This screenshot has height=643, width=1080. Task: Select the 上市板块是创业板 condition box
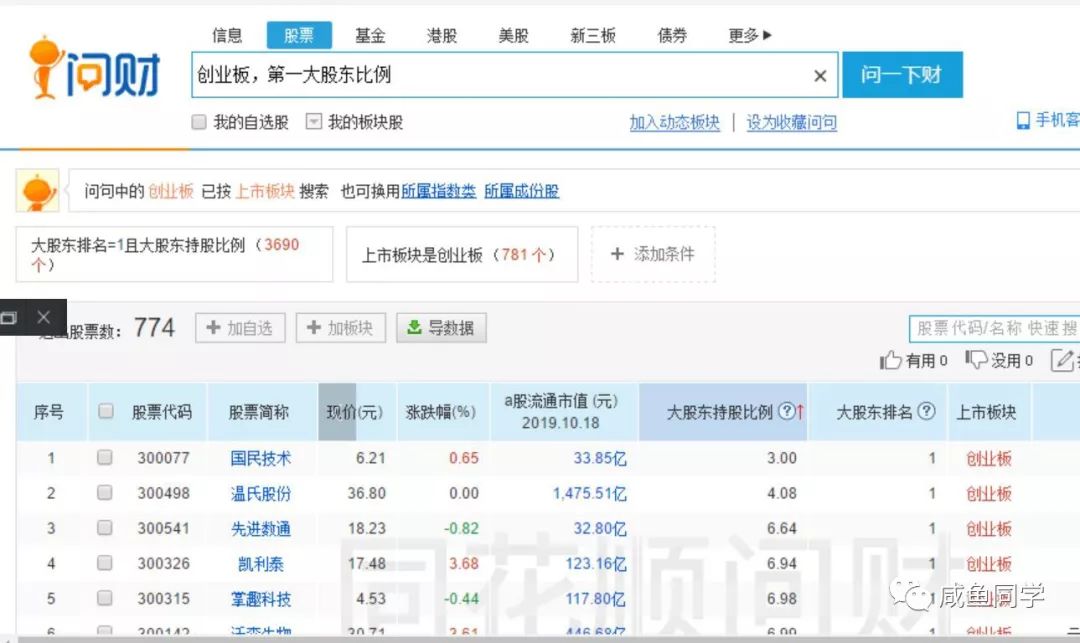click(x=461, y=254)
